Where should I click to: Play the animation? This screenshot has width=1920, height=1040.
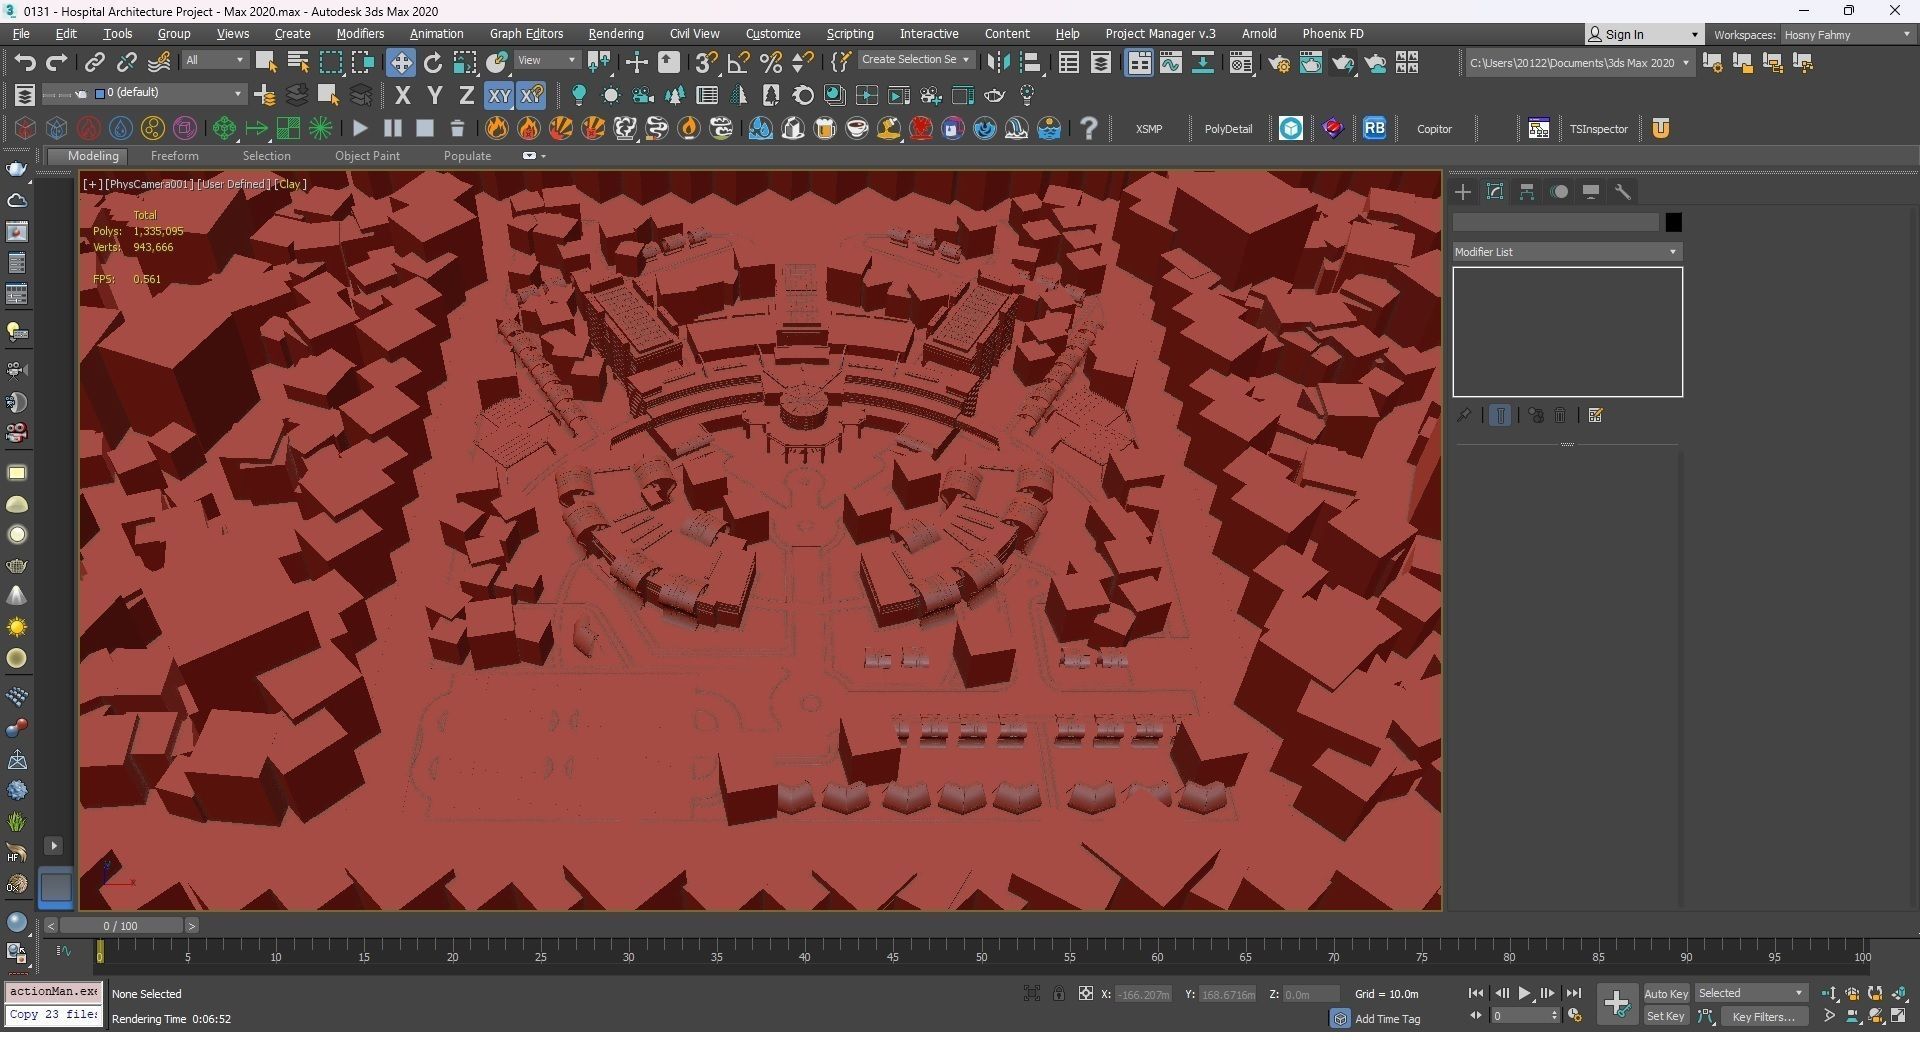click(x=1525, y=994)
